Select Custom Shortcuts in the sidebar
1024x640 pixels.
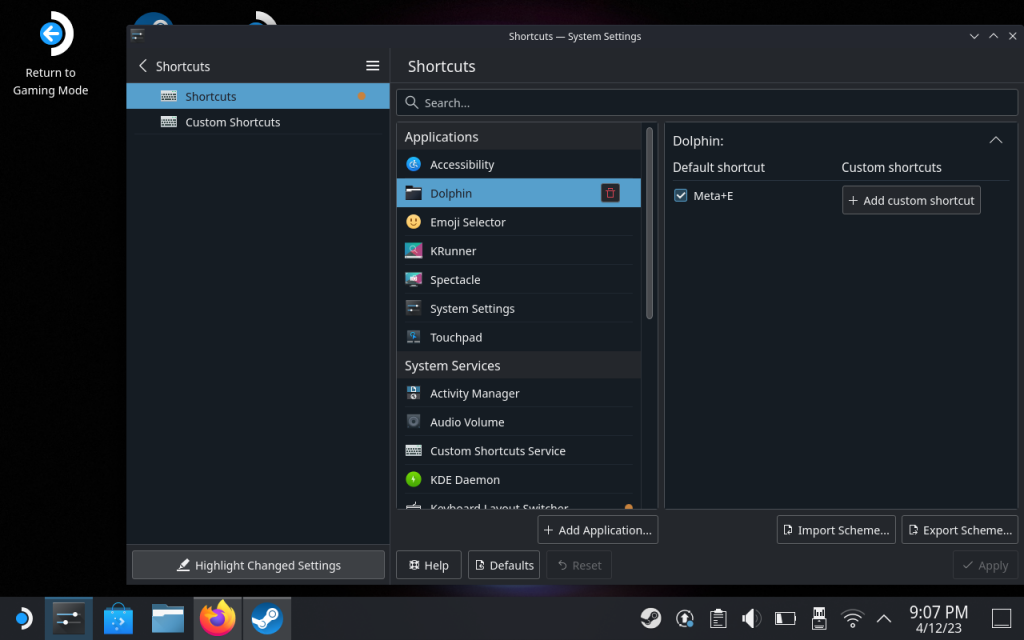click(232, 122)
